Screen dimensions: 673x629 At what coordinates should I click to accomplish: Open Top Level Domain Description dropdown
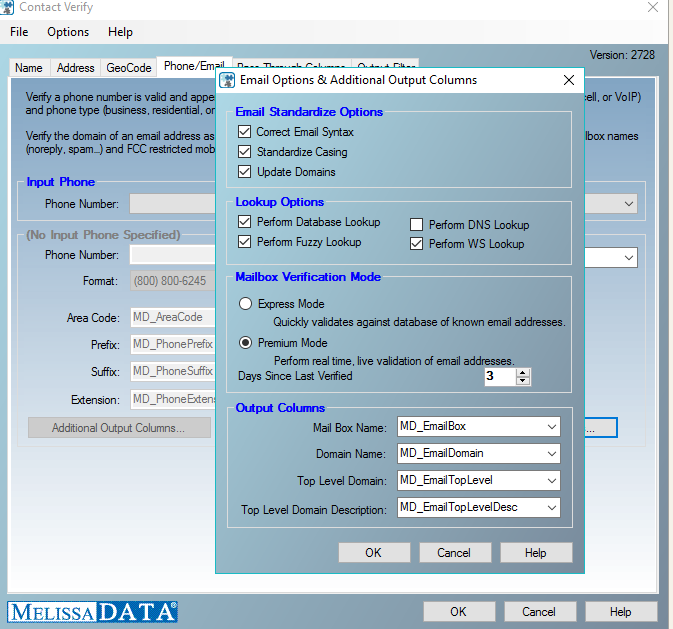552,507
